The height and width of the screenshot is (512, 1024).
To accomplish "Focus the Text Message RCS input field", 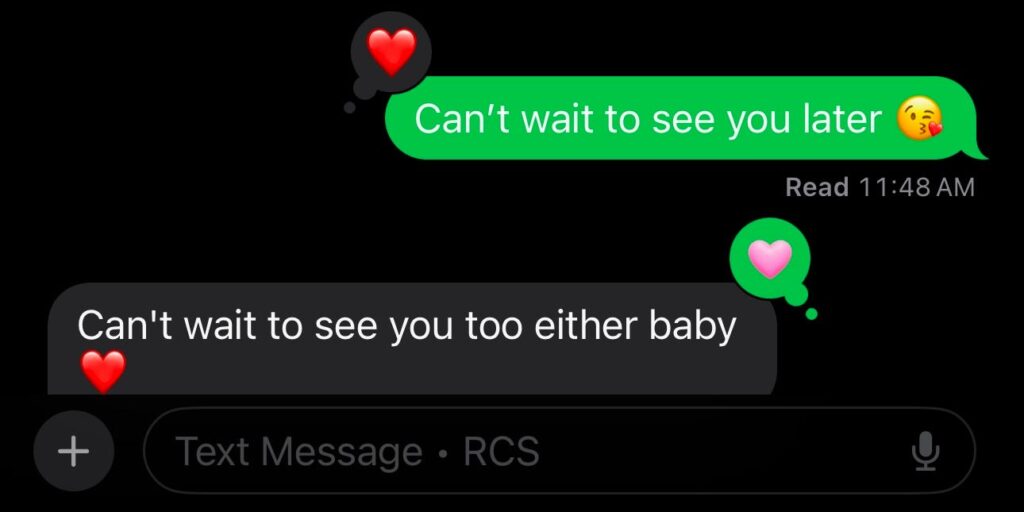I will (x=559, y=451).
